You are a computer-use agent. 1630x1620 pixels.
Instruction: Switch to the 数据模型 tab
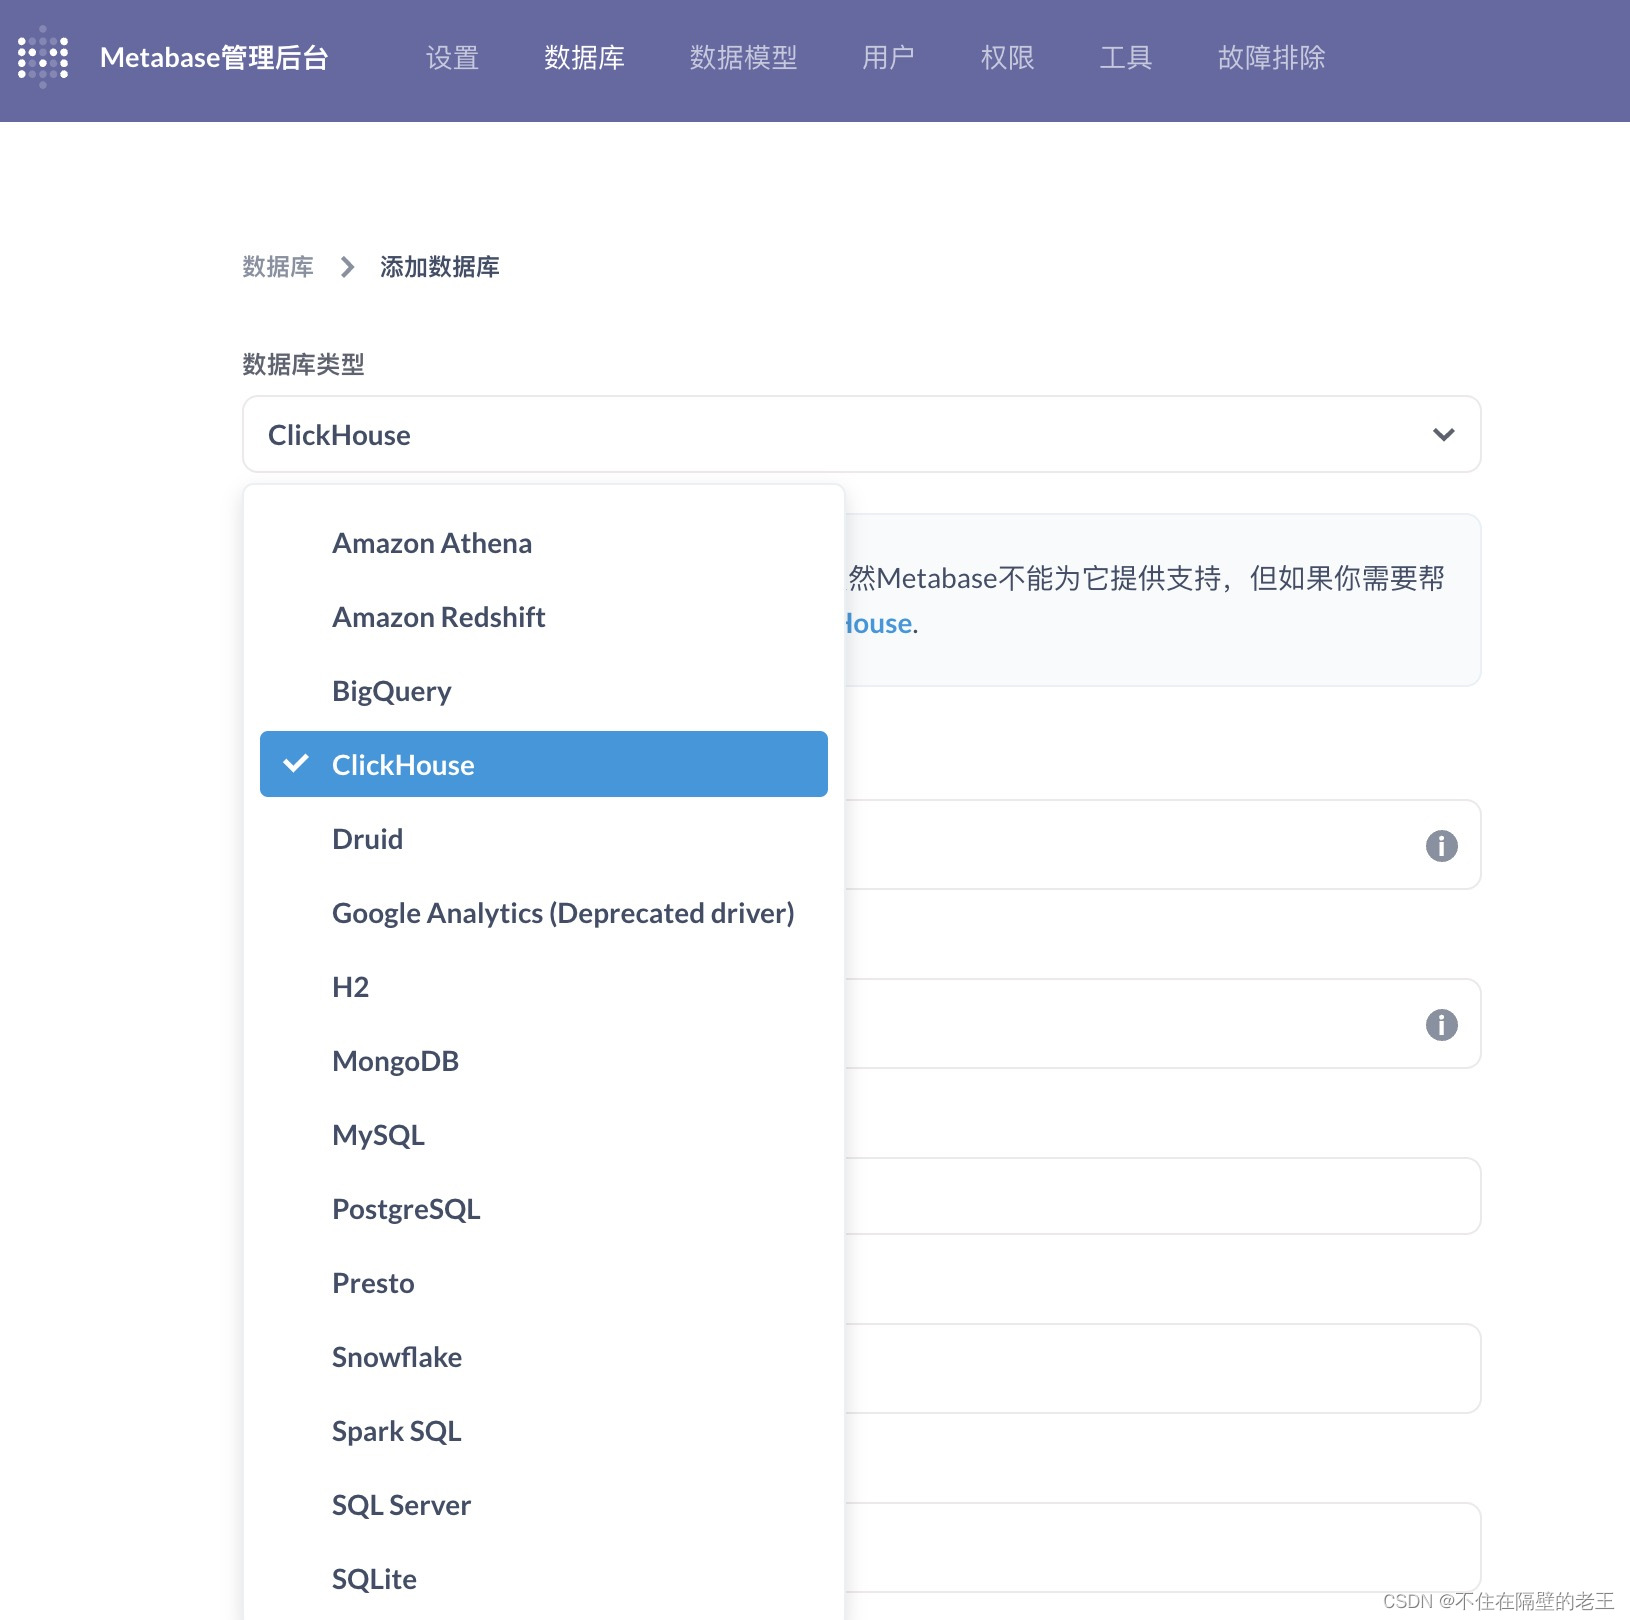pos(743,58)
